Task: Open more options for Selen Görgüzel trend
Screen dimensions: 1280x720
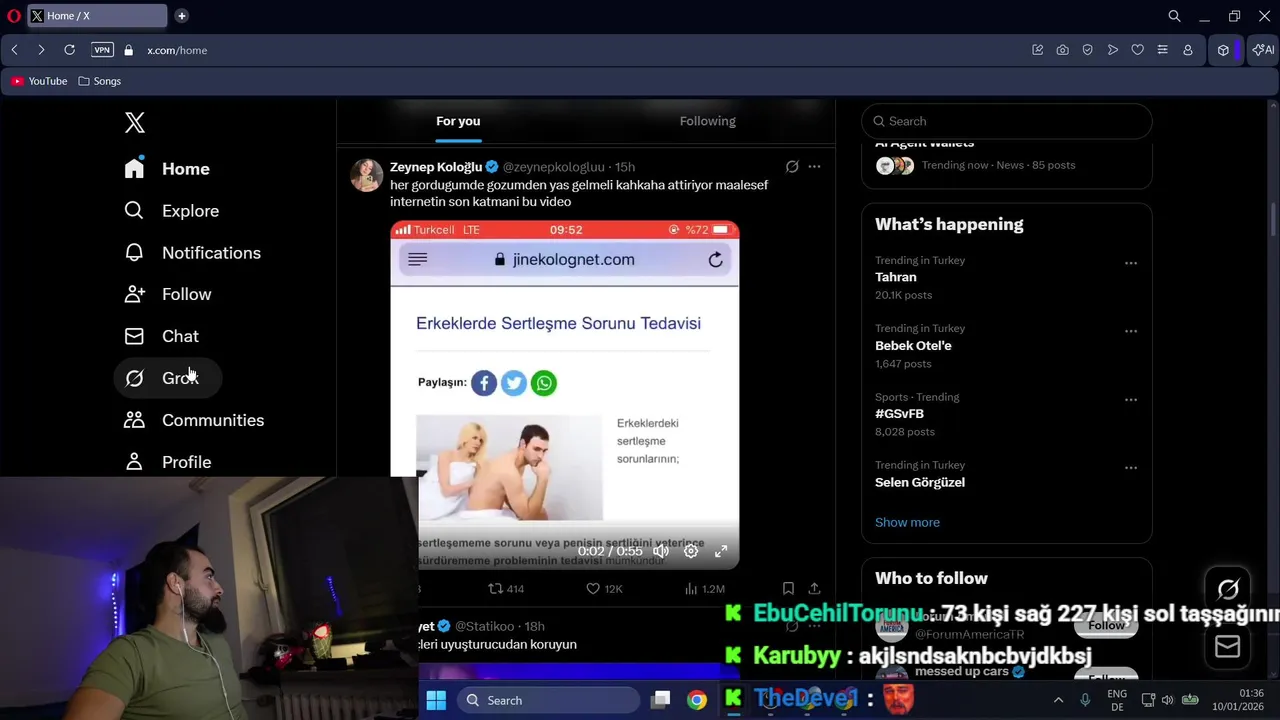Action: (x=1131, y=467)
